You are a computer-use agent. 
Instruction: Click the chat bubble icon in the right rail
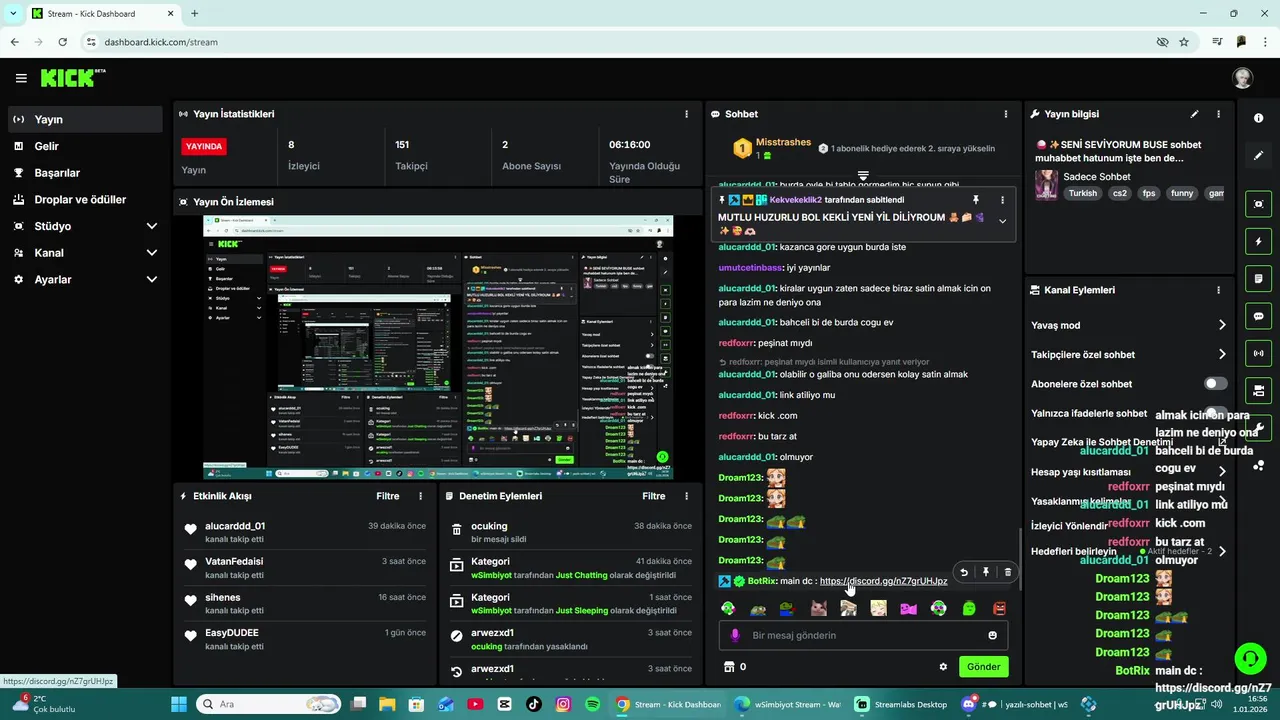tap(1258, 316)
